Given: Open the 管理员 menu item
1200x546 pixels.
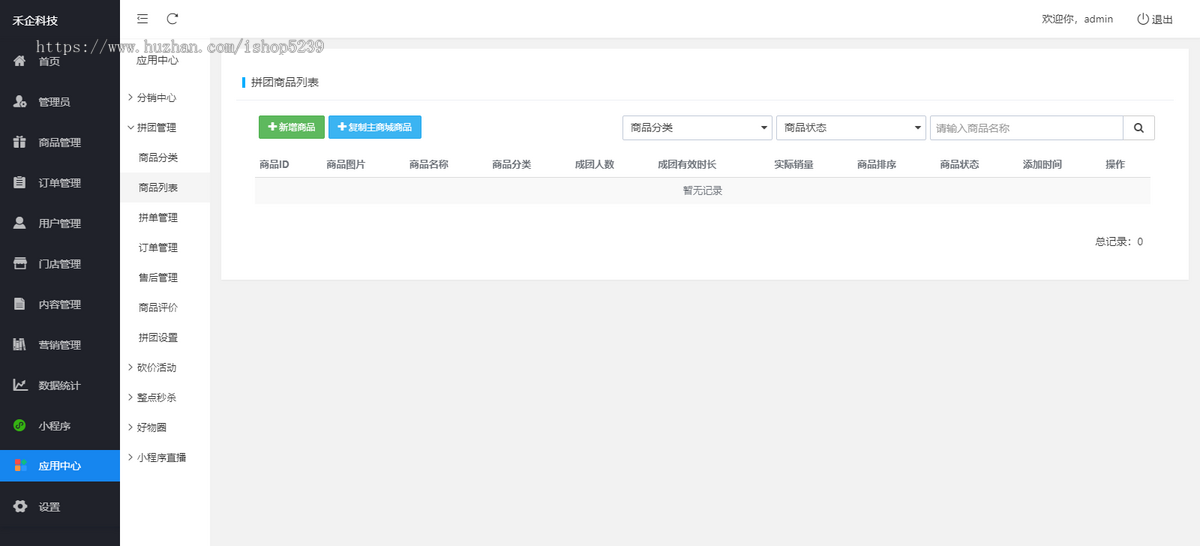Looking at the screenshot, I should pyautogui.click(x=60, y=102).
